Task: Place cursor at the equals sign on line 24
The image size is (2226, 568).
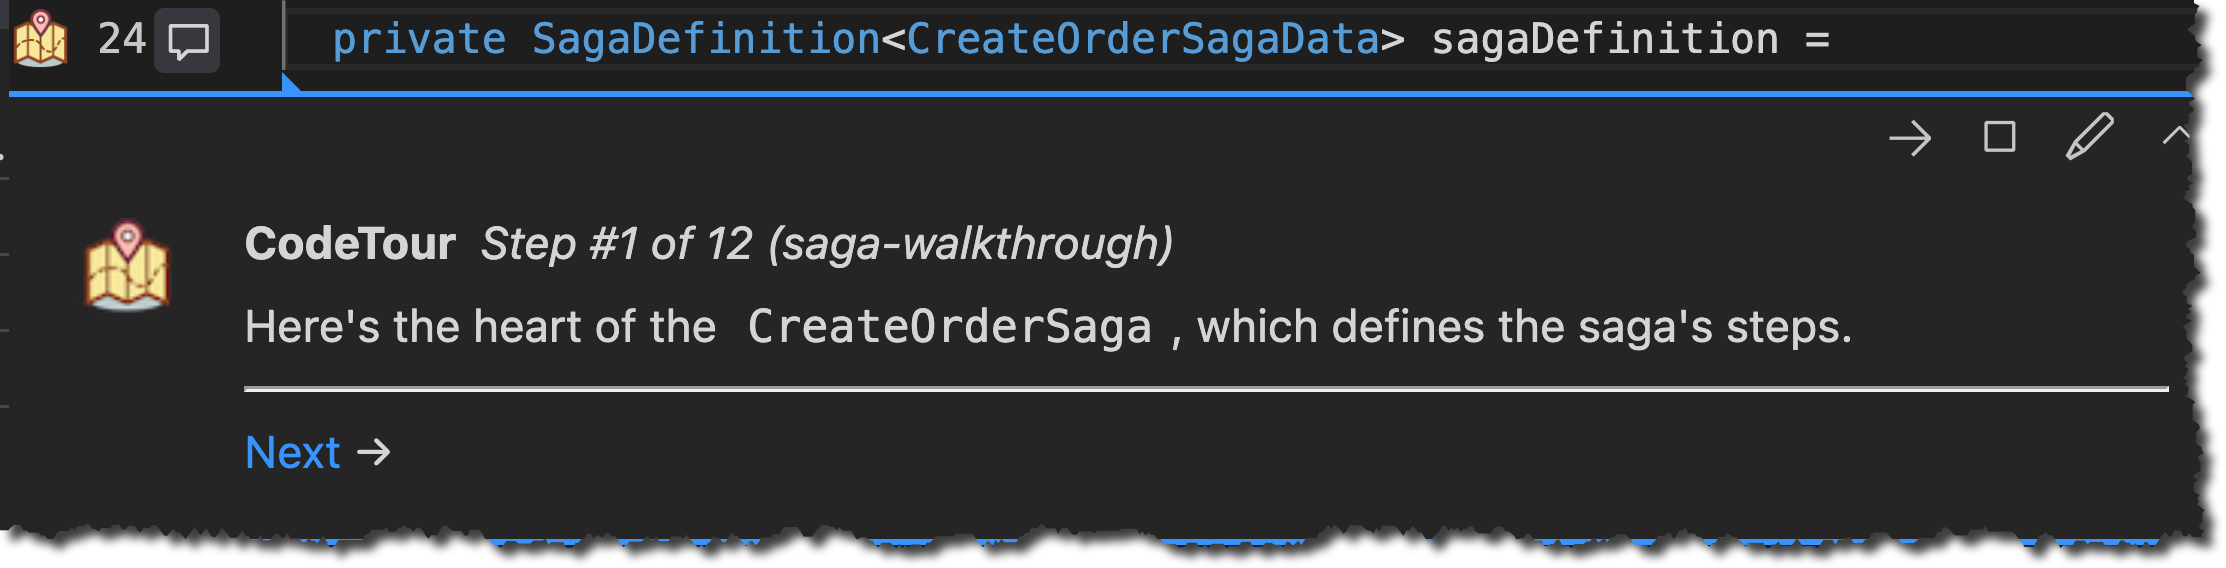Action: [x=1817, y=40]
